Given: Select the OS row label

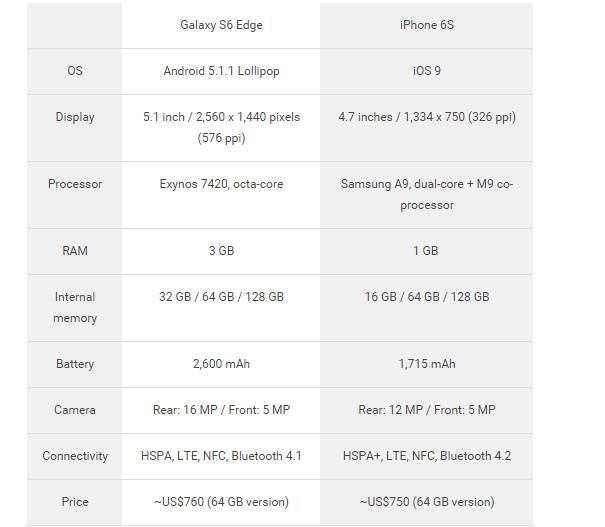Looking at the screenshot, I should tap(75, 71).
